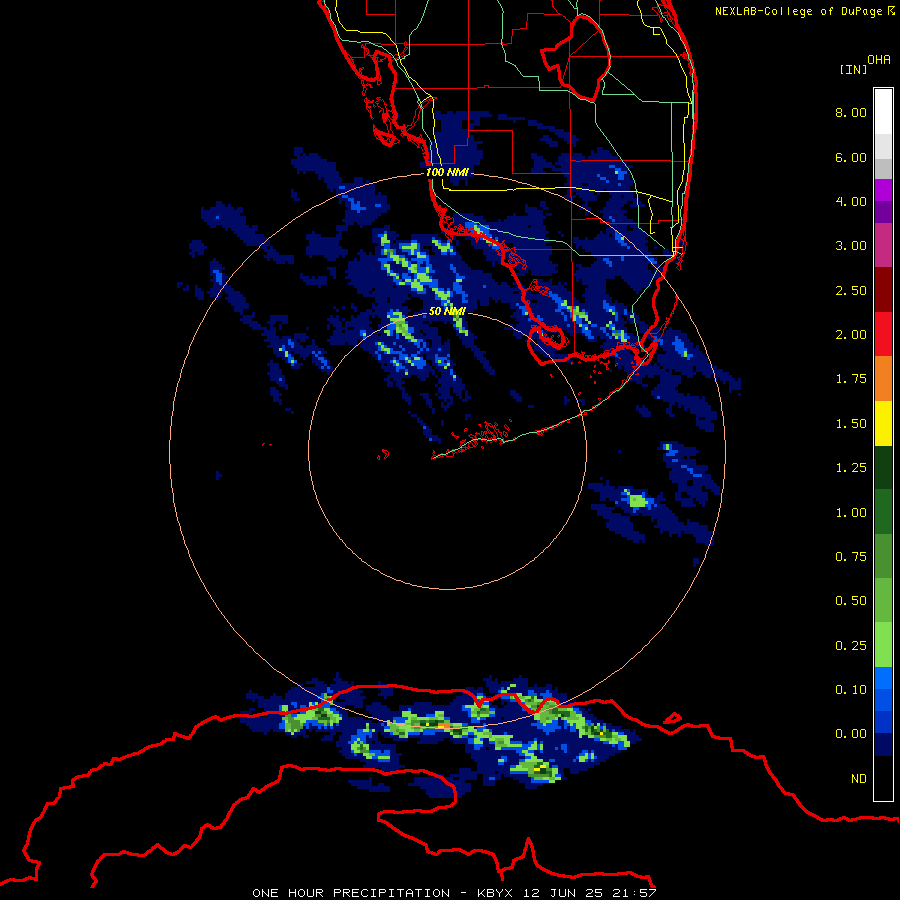Click the [IN] units label
900x900 pixels.
[853, 69]
